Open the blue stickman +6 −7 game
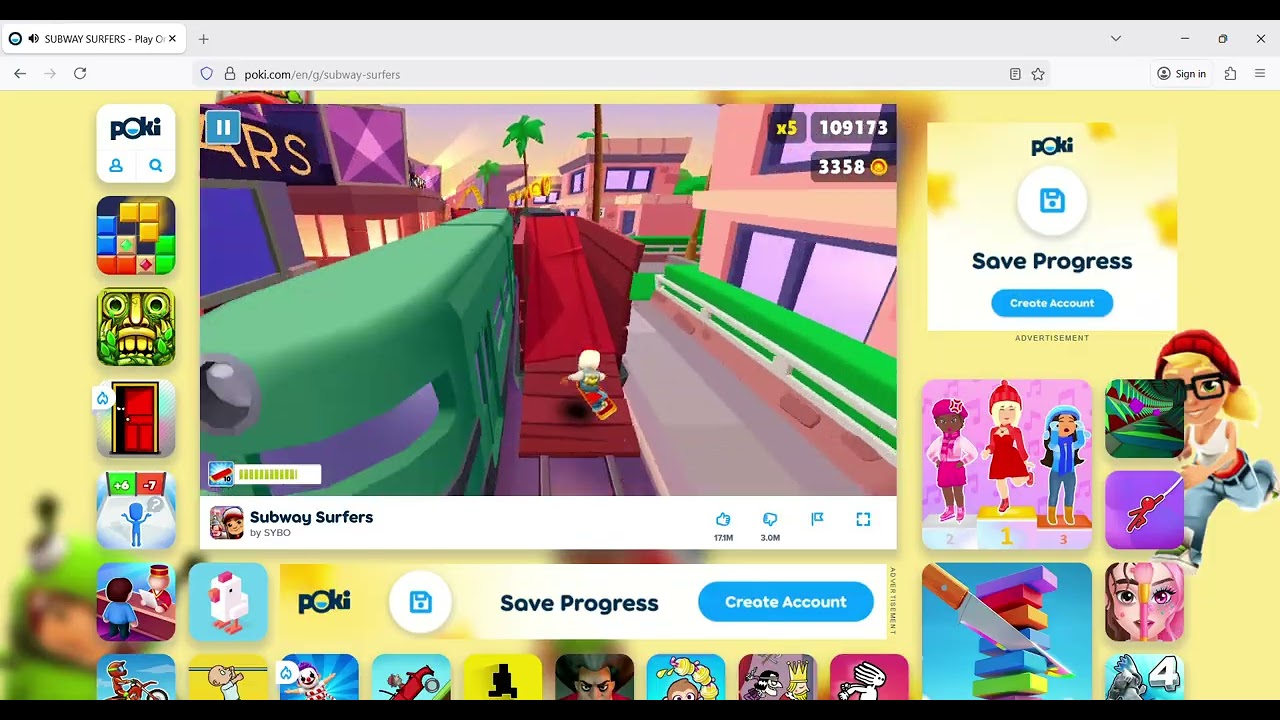 (136, 511)
